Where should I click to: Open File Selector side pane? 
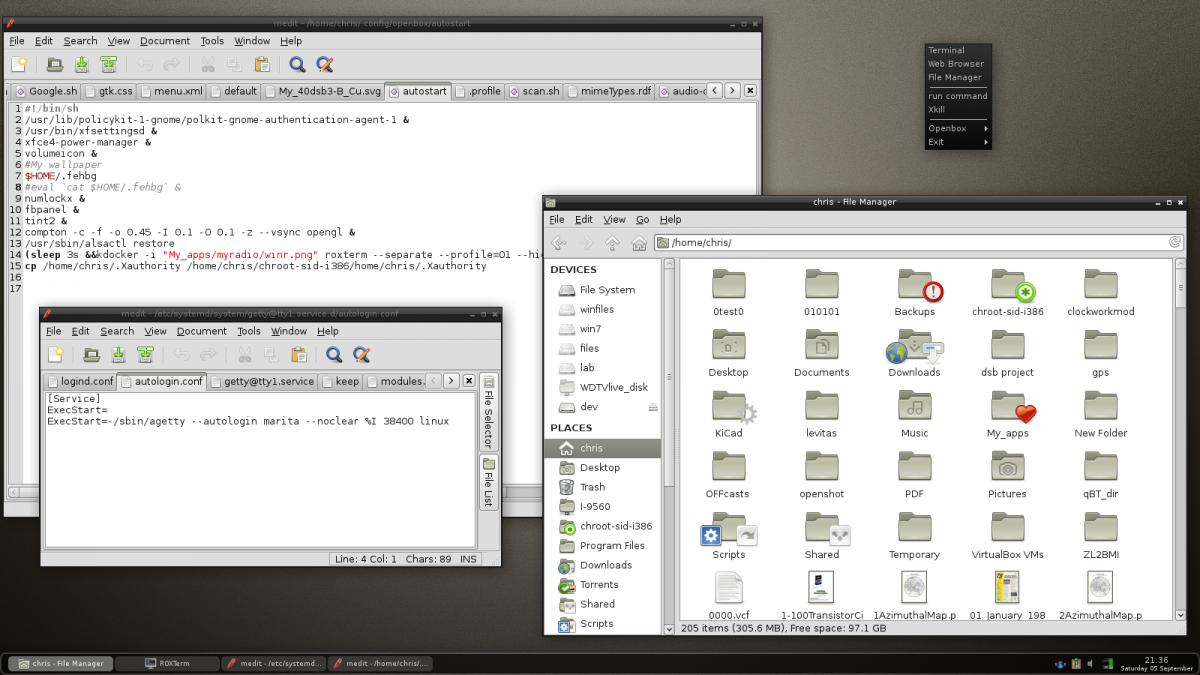point(489,410)
